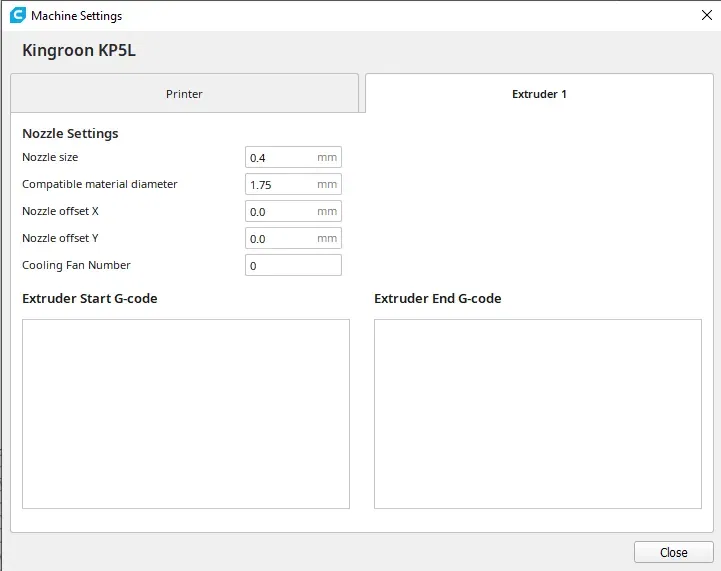Click the Nozzle size input field
The width and height of the screenshot is (721, 571).
(x=293, y=157)
